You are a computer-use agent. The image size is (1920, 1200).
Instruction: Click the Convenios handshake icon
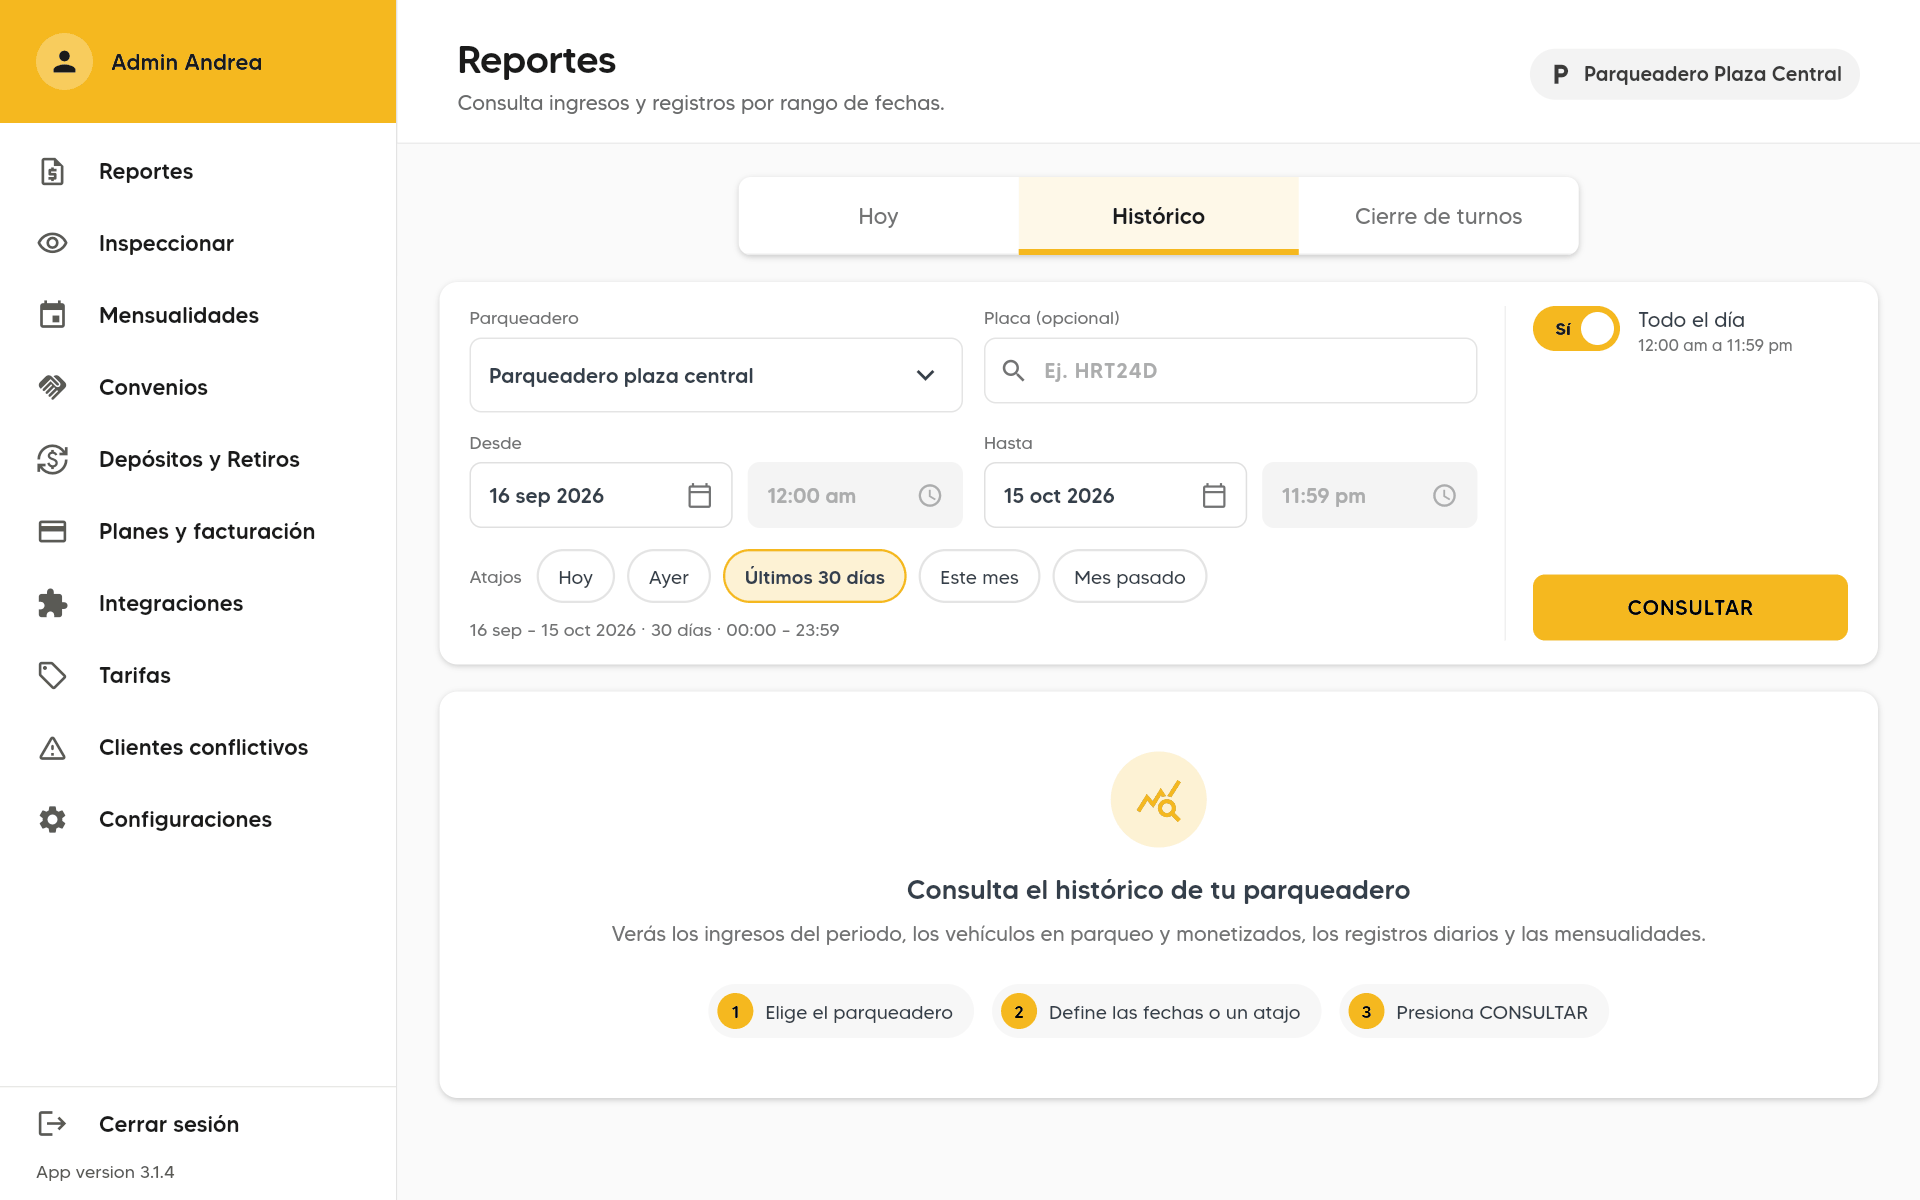coord(52,387)
